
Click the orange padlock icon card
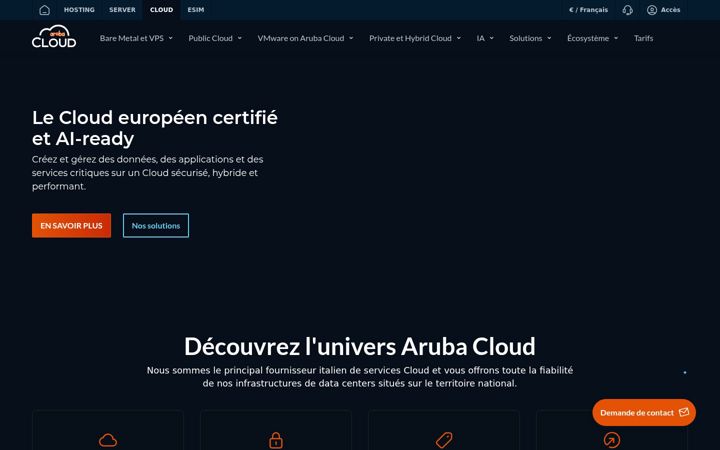coord(276,440)
